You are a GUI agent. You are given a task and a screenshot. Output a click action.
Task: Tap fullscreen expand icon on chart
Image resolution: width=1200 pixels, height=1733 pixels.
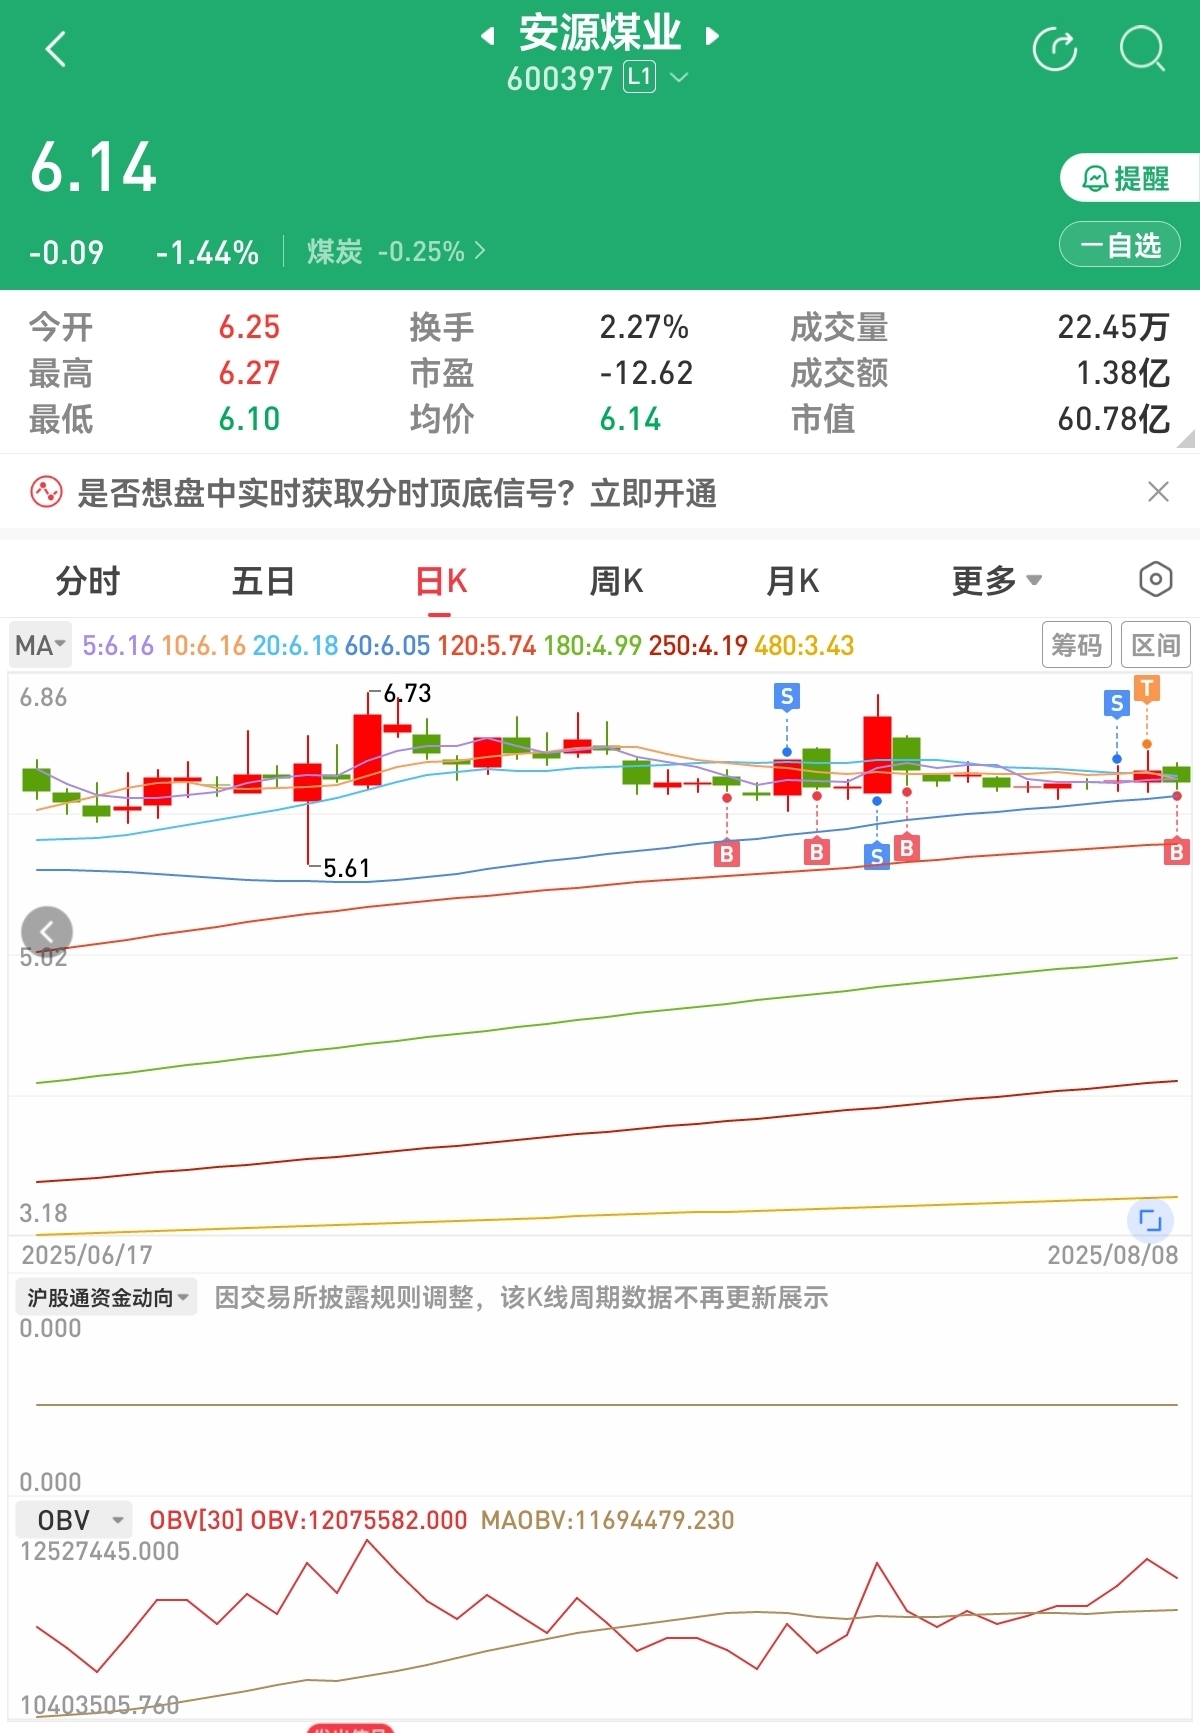1150,1220
